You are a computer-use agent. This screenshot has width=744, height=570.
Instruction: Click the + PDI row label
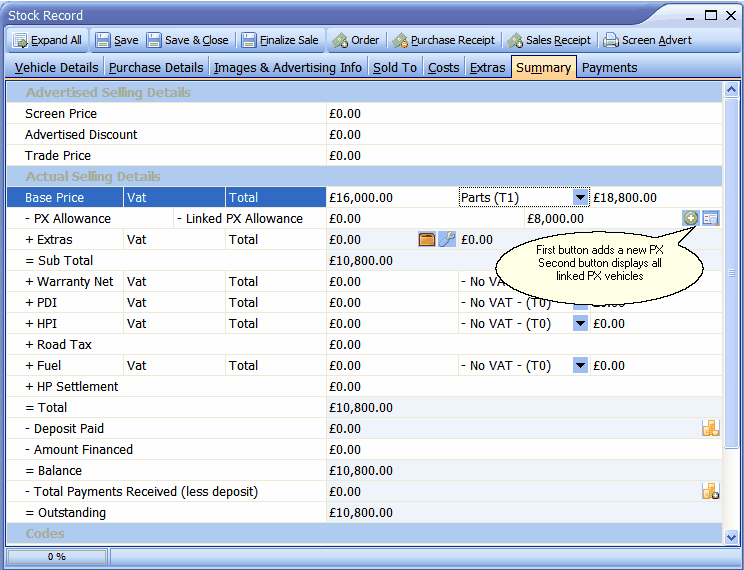tap(41, 302)
